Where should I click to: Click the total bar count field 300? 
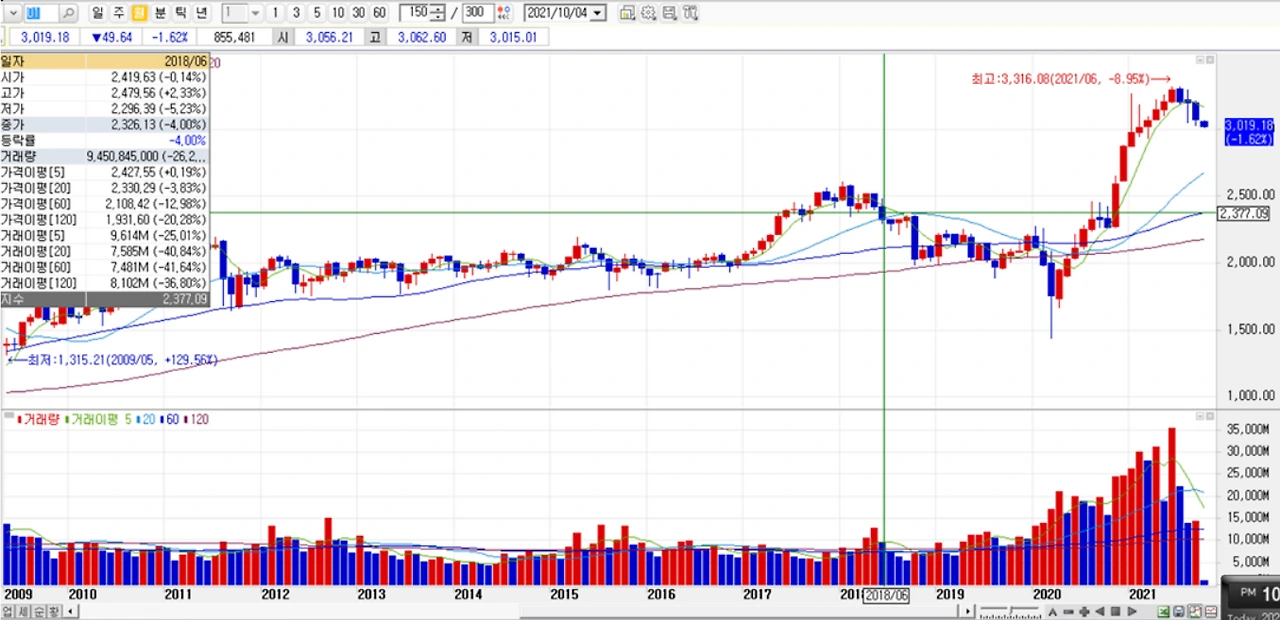477,12
